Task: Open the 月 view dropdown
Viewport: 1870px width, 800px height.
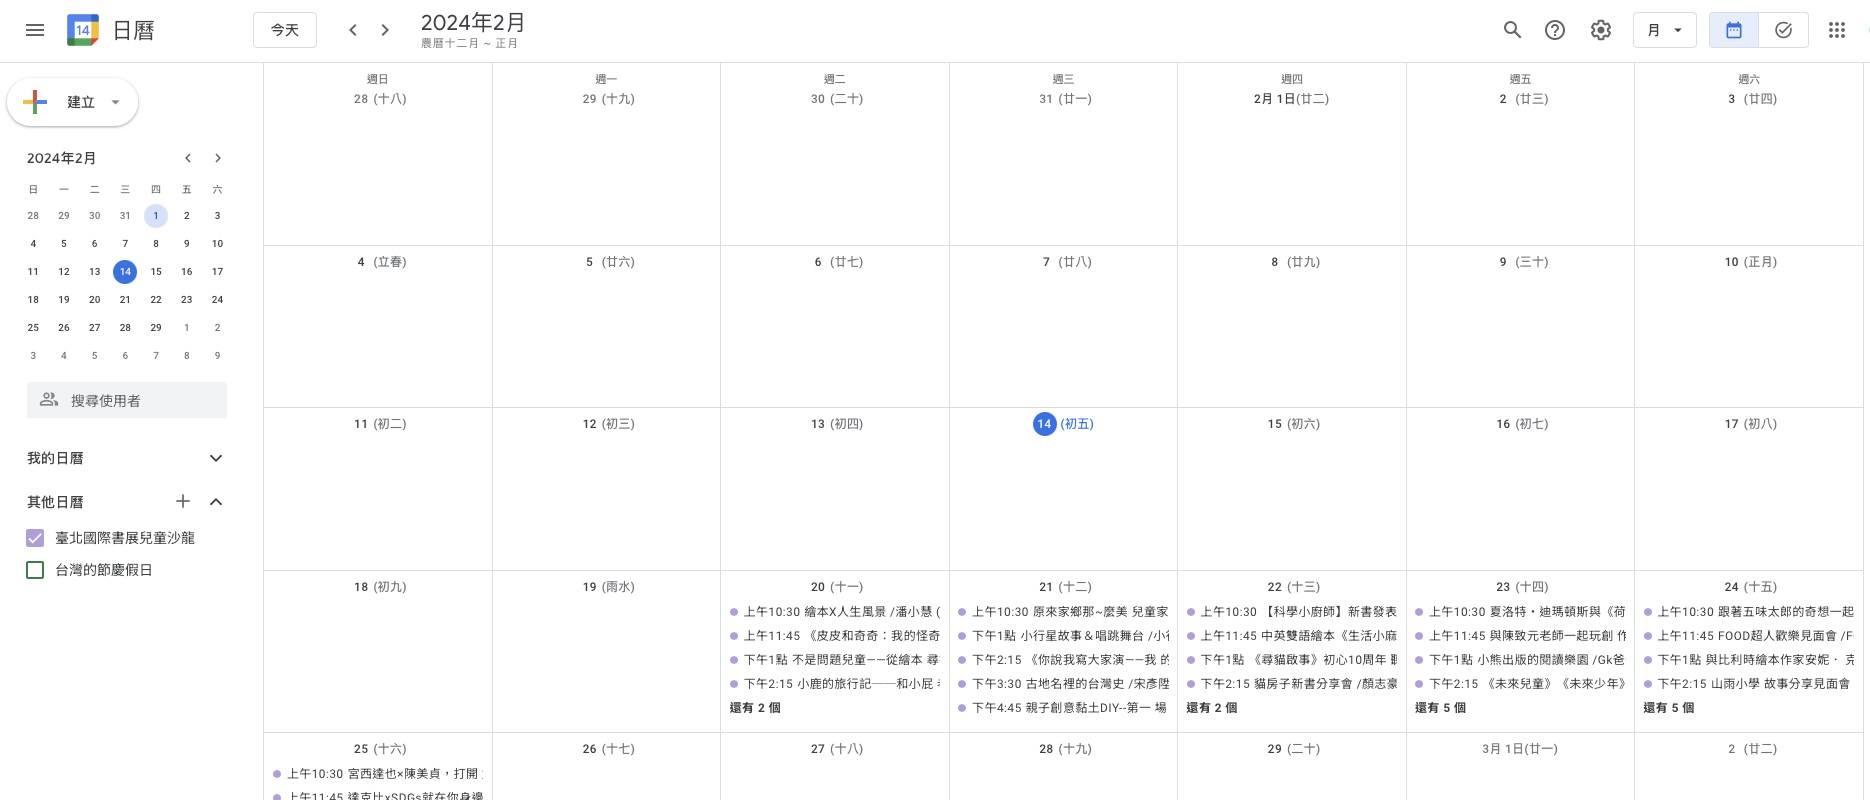Action: [x=1664, y=30]
